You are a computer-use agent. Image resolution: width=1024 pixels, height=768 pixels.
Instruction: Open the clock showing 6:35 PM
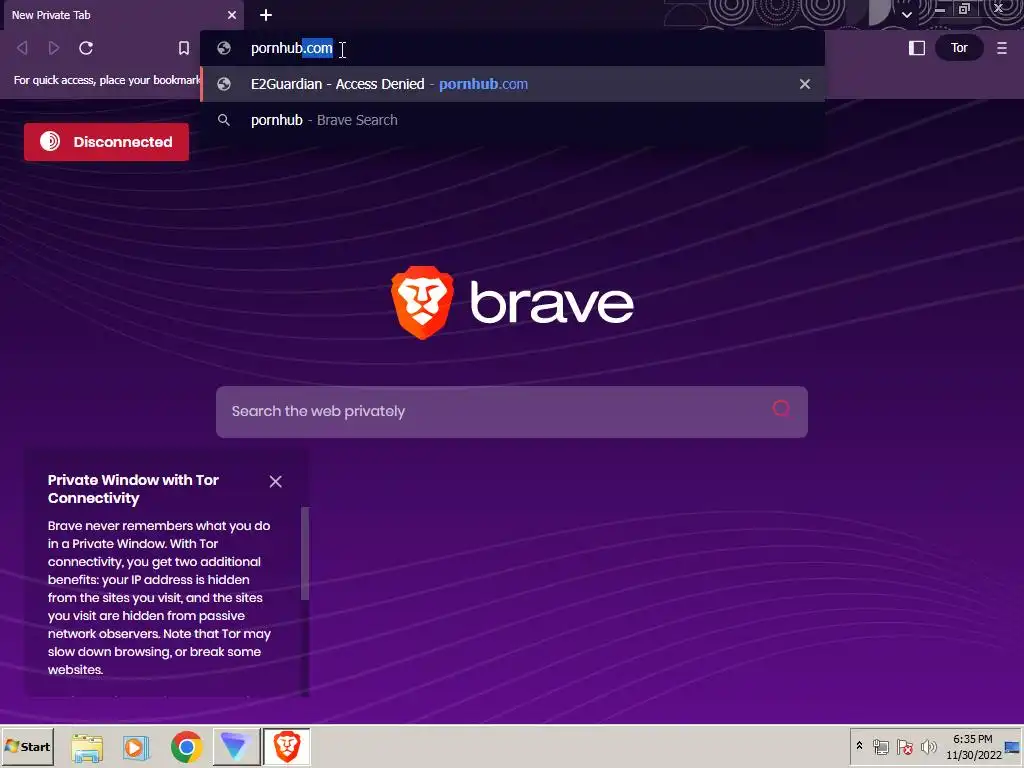click(x=973, y=746)
